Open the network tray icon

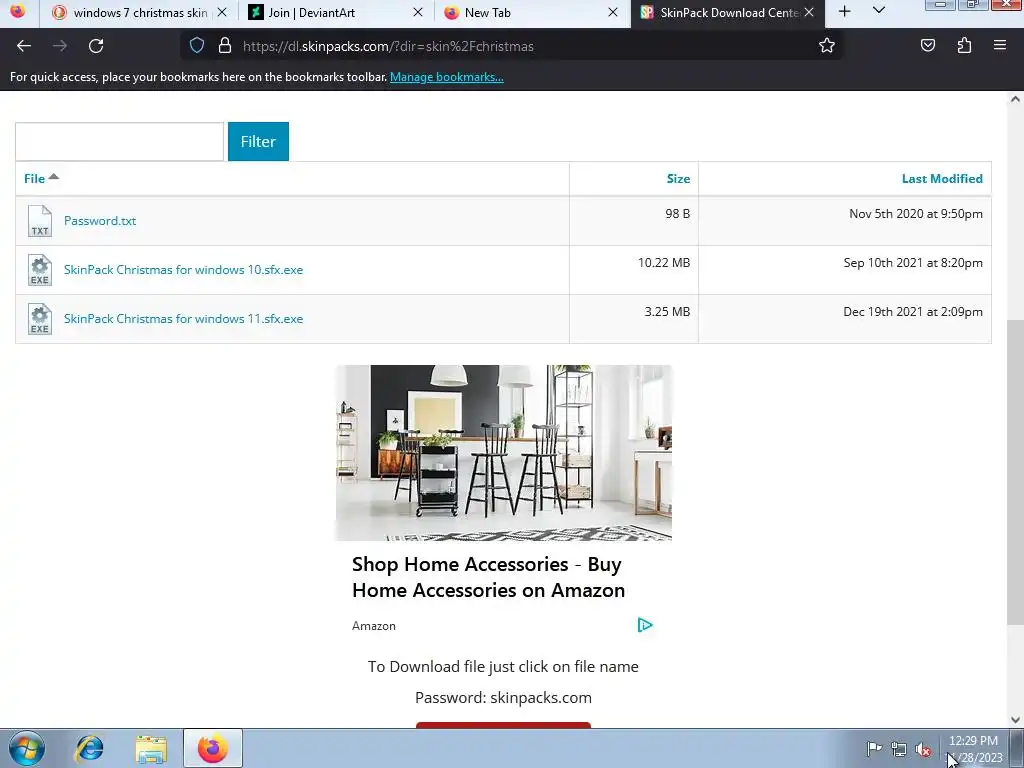click(899, 749)
